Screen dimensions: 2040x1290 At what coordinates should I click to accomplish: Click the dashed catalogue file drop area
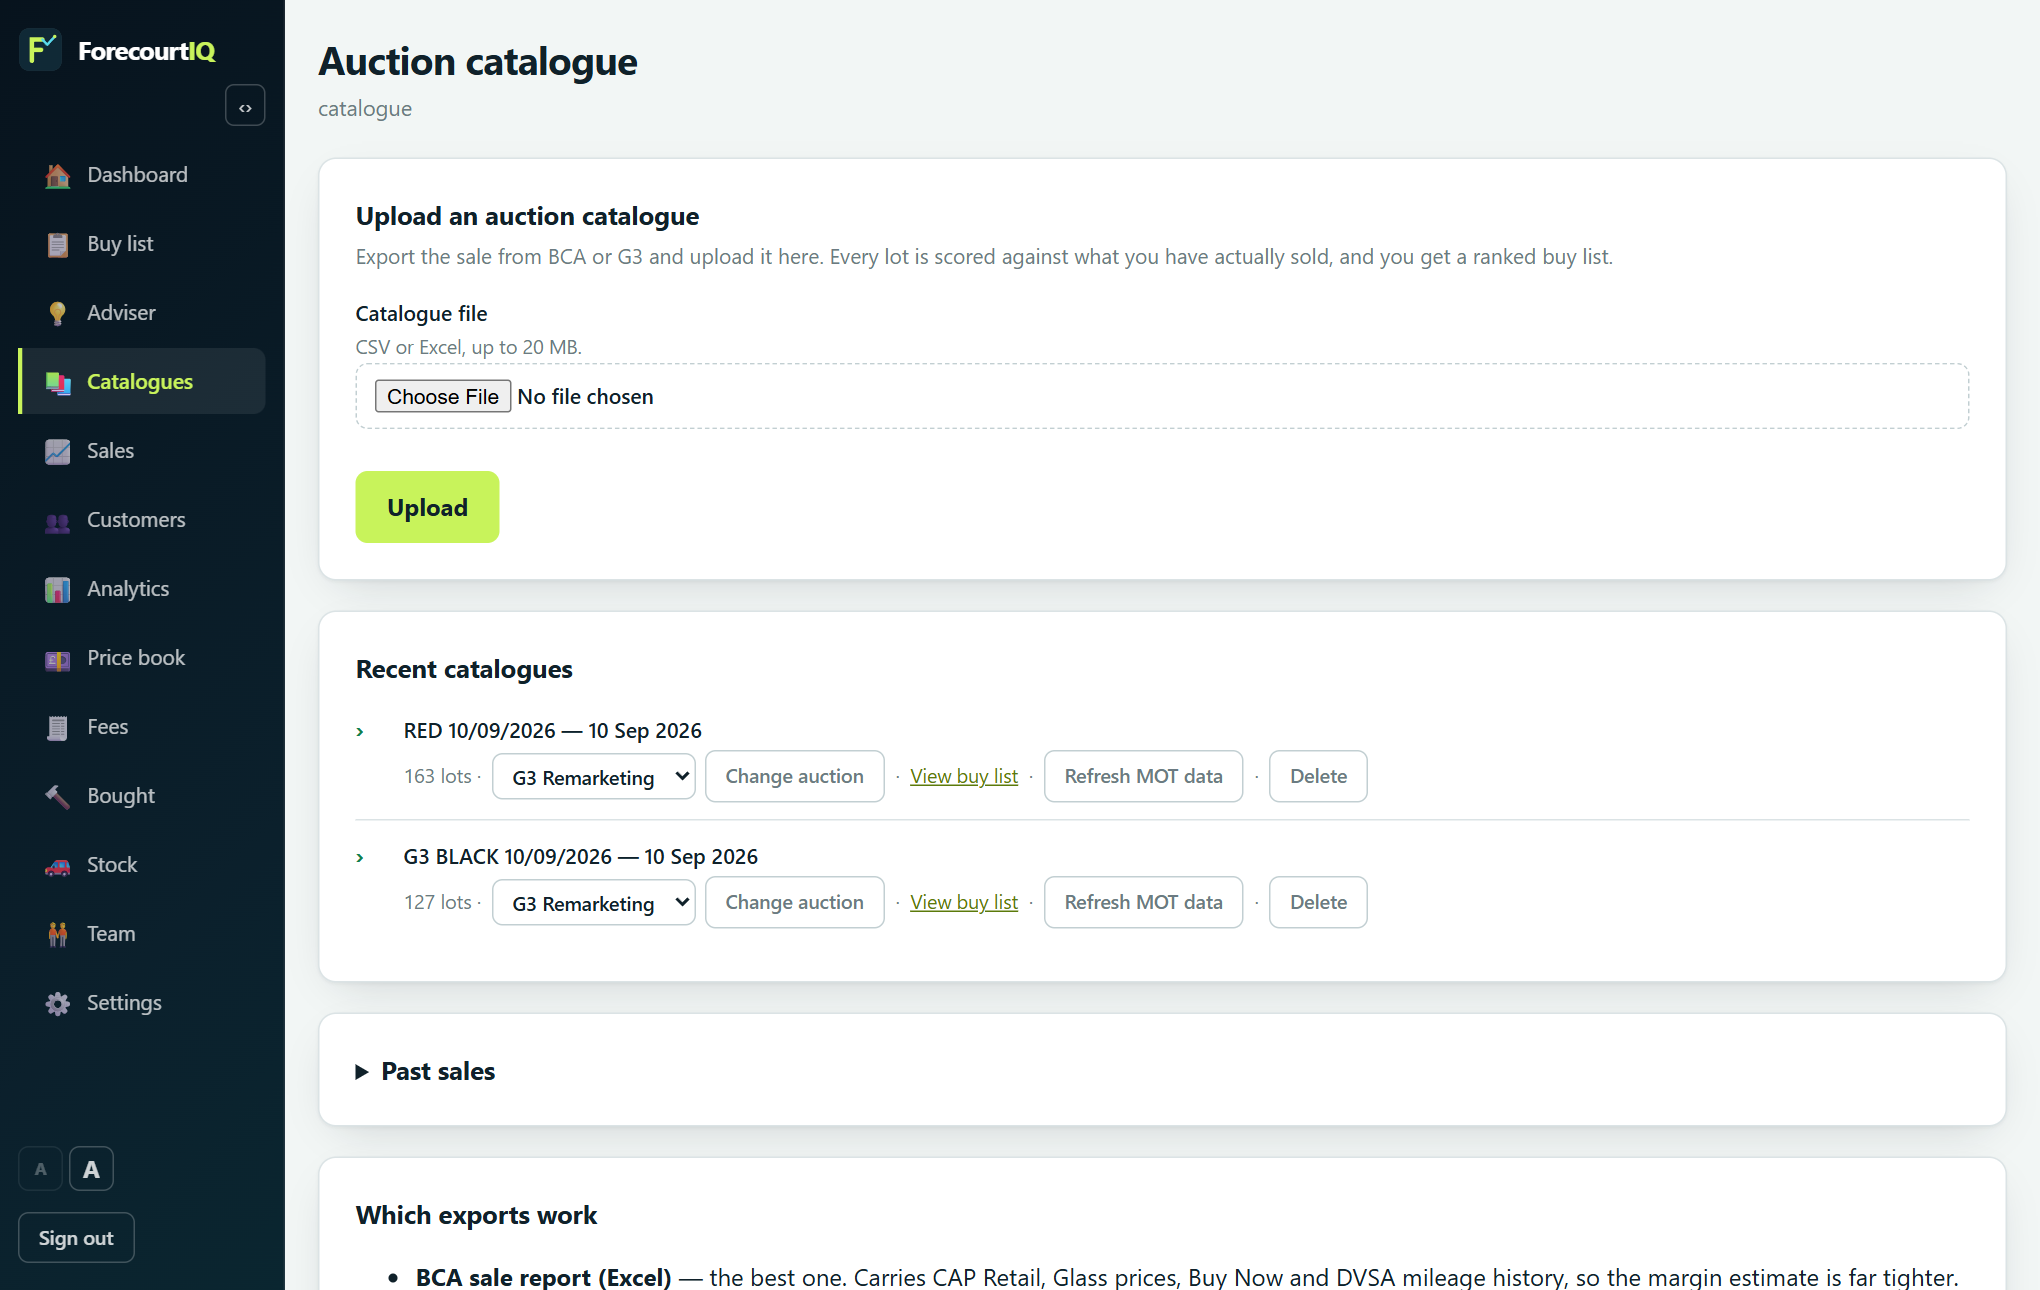tap(1162, 396)
